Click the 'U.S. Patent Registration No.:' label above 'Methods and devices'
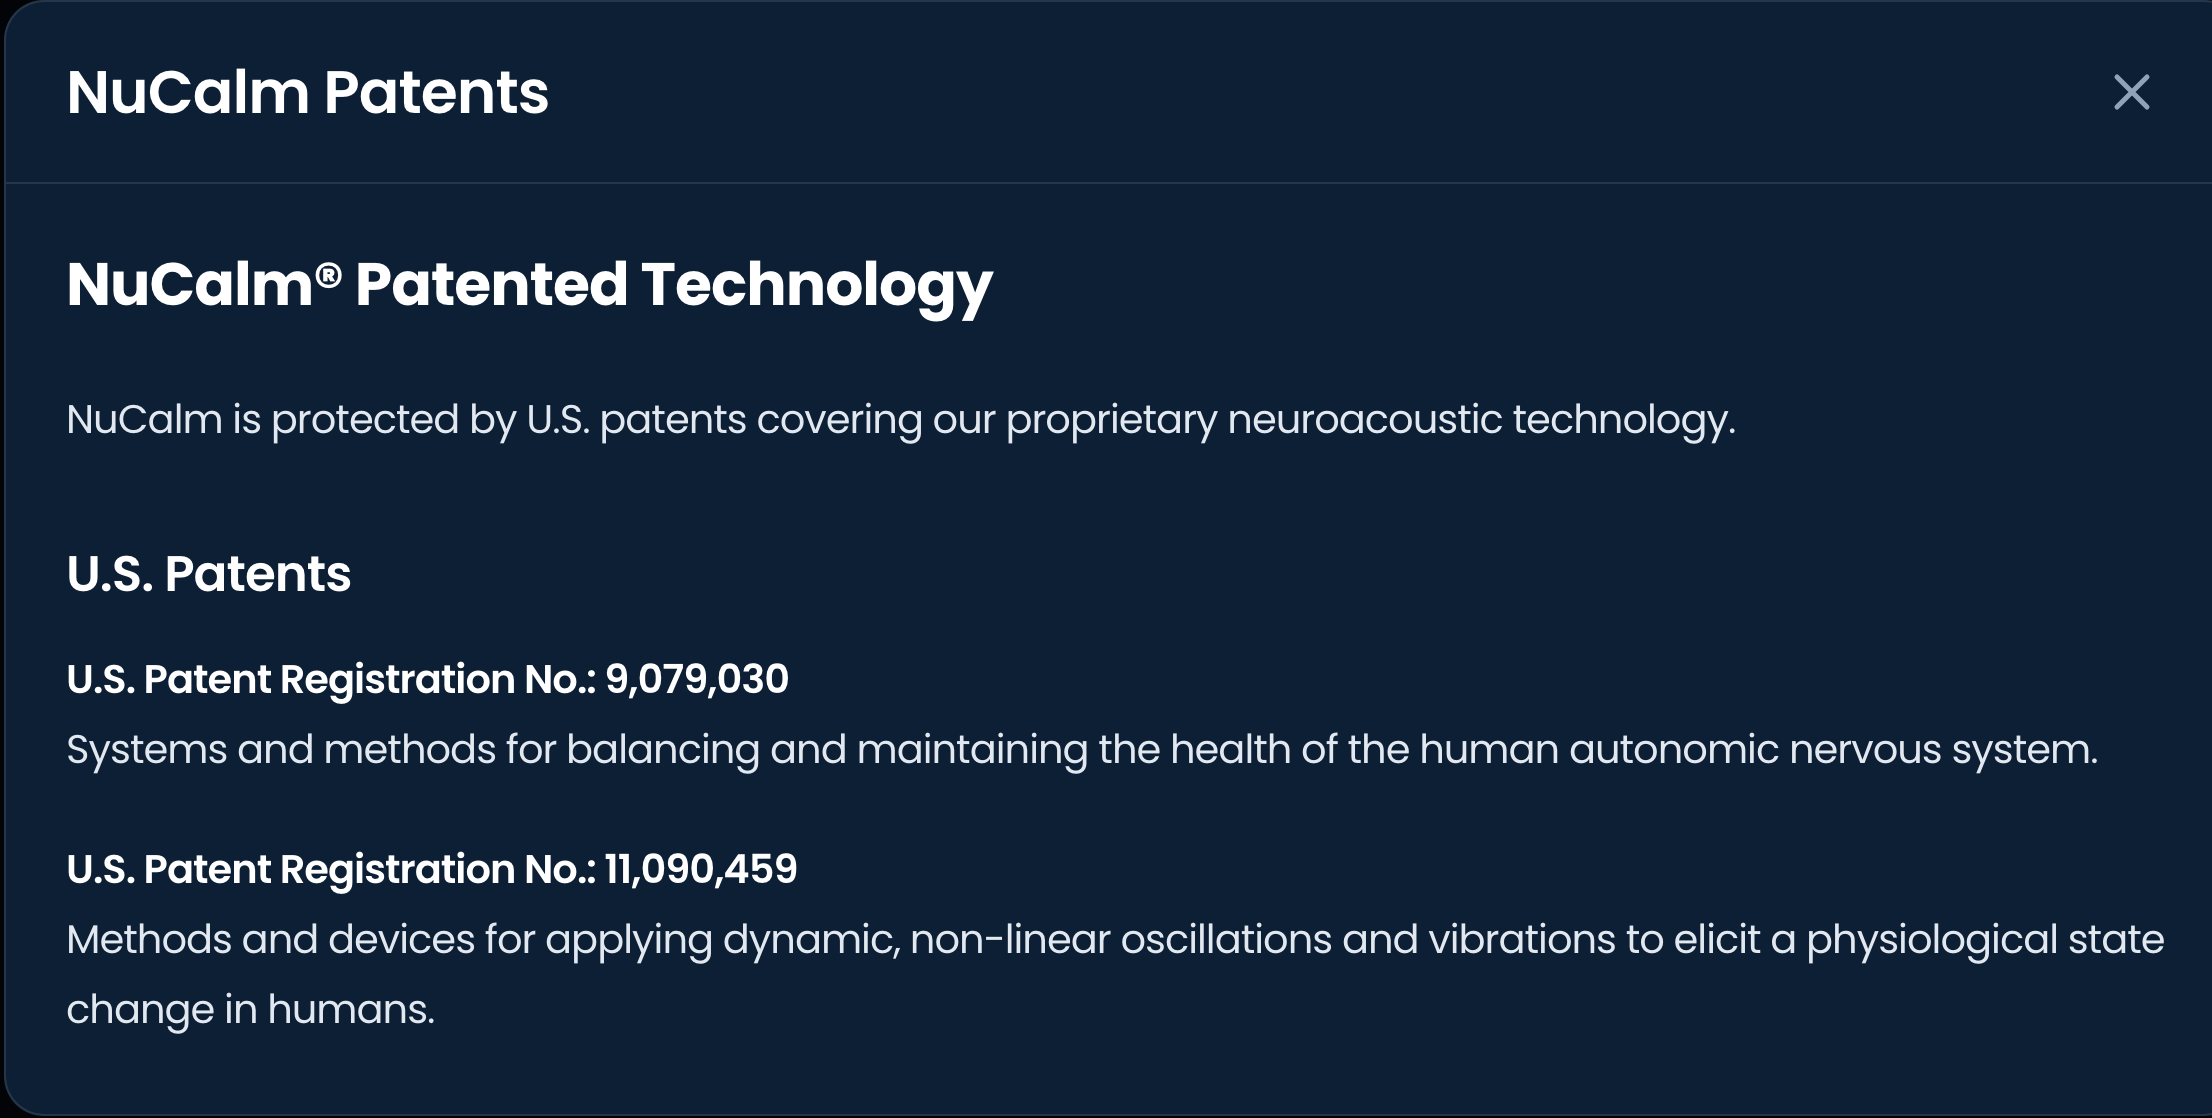This screenshot has width=2212, height=1118. coord(331,870)
